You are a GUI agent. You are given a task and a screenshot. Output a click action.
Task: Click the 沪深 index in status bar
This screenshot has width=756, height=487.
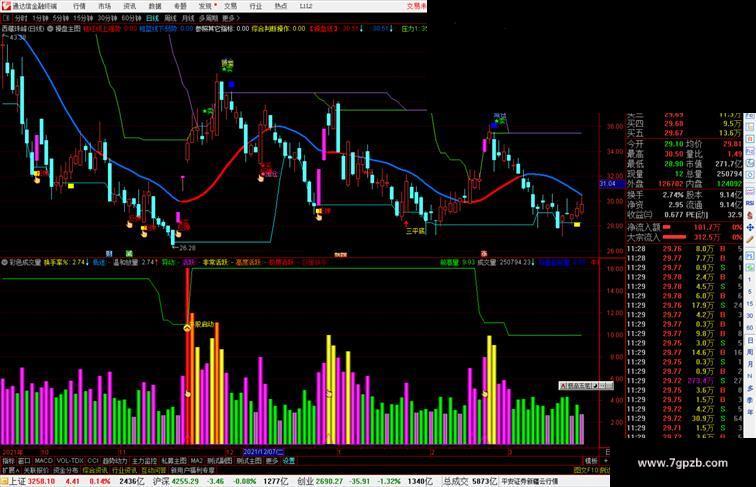(x=161, y=481)
